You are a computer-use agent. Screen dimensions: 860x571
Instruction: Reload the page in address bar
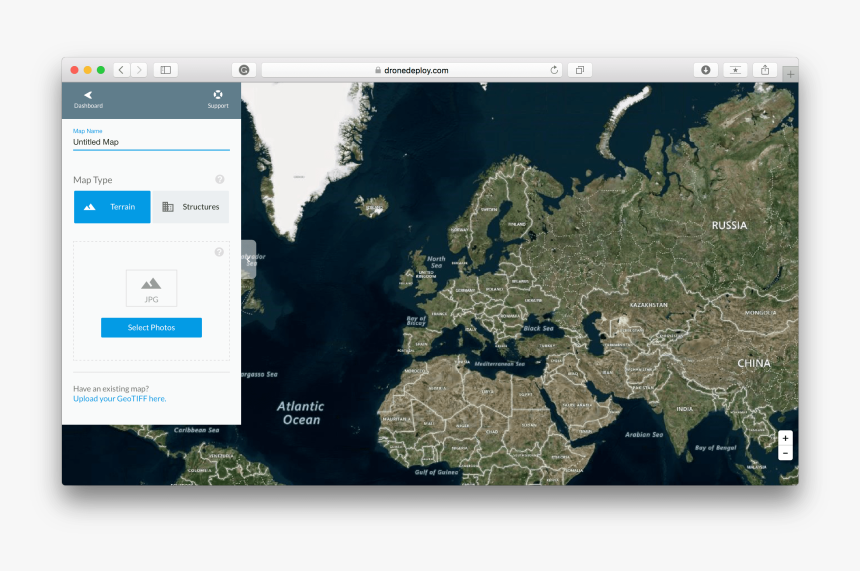[x=554, y=70]
